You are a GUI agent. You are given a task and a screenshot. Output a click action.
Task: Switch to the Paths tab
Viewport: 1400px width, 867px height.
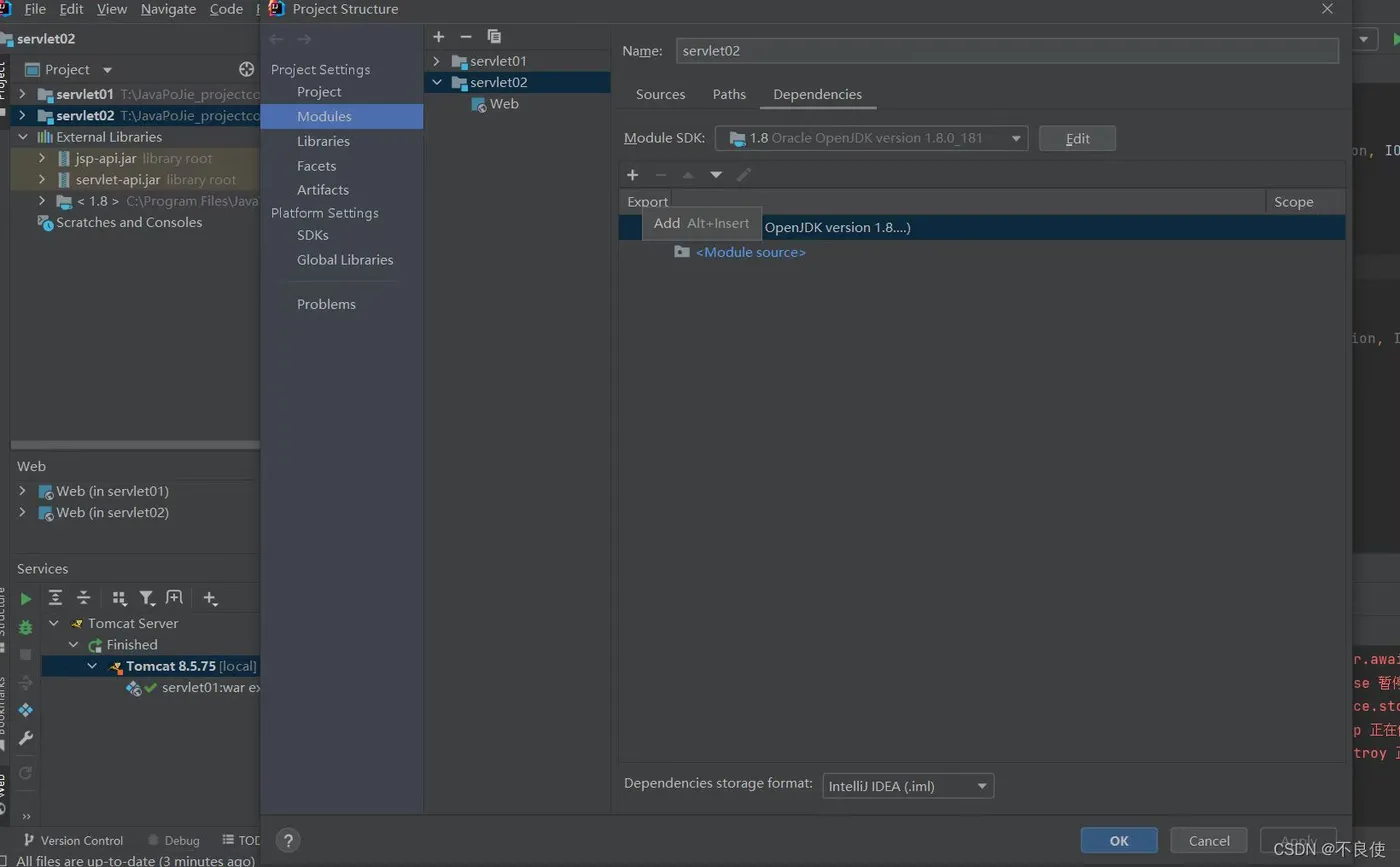point(729,94)
